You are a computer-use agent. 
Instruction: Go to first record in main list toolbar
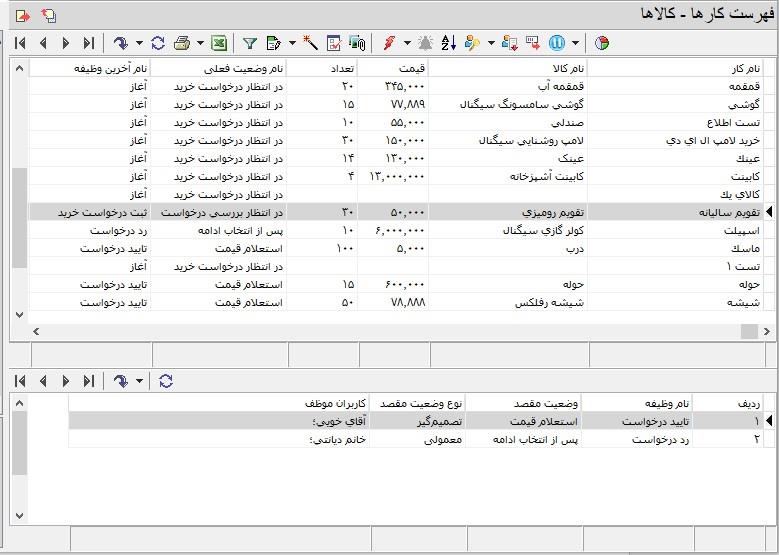click(x=20, y=43)
